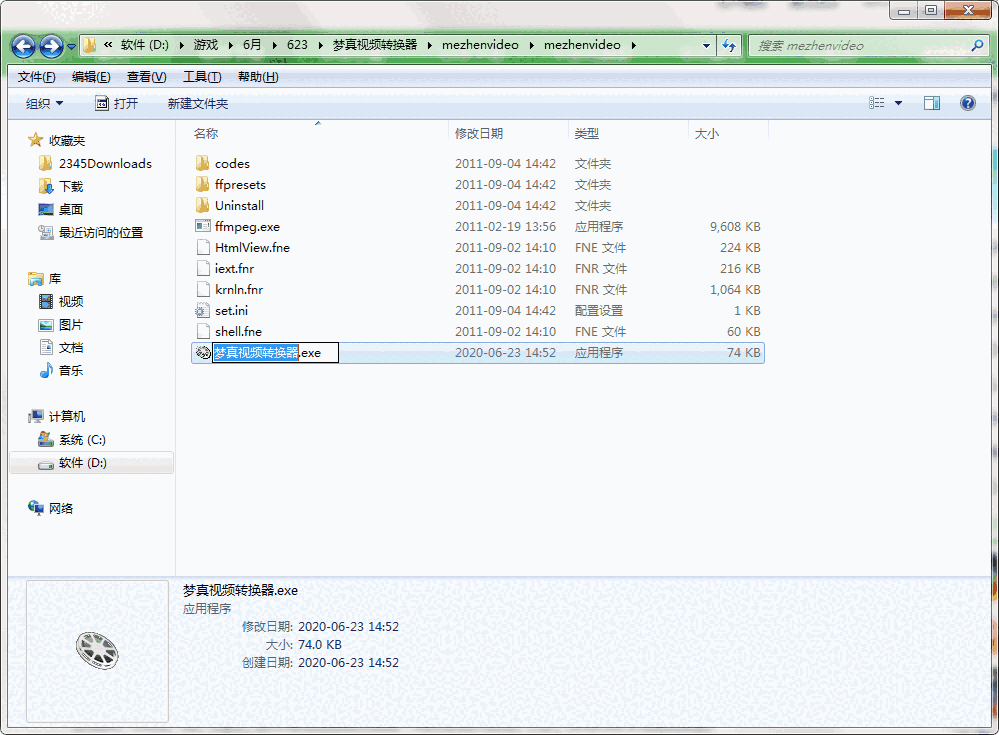This screenshot has height=735, width=999.
Task: Open the 编辑(E) menu
Action: coord(91,77)
